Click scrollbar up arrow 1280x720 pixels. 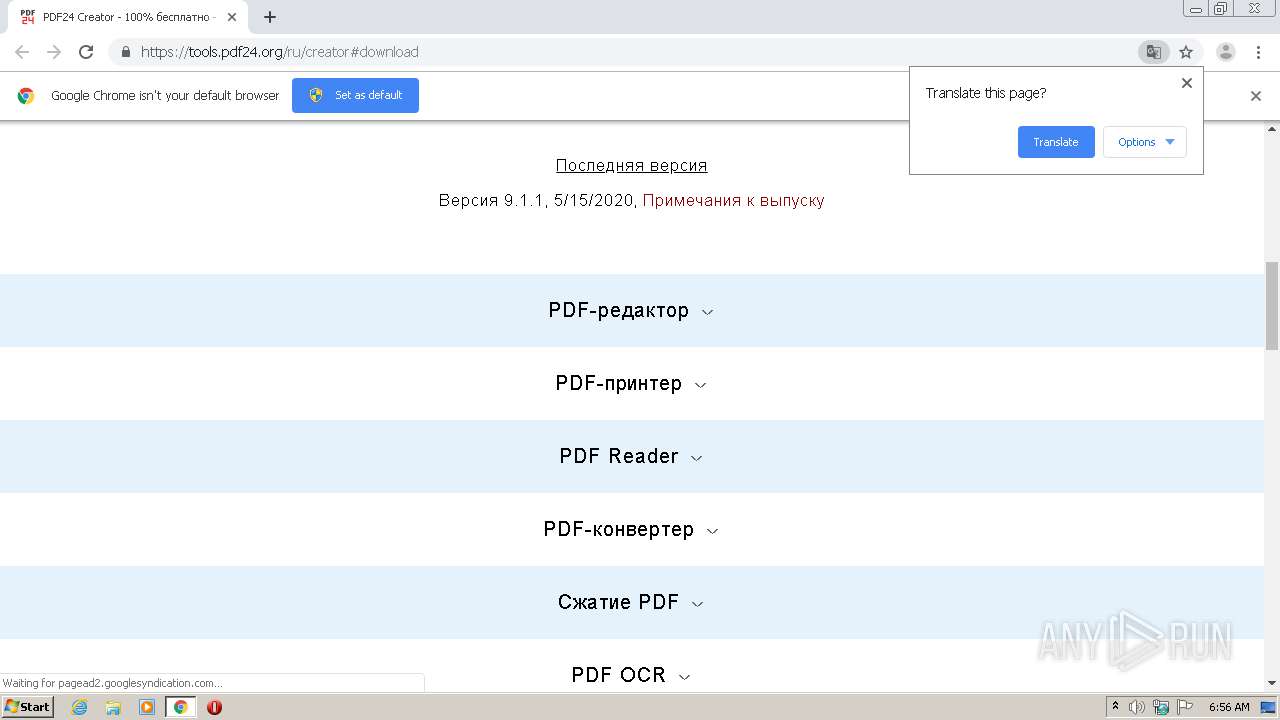point(1272,129)
